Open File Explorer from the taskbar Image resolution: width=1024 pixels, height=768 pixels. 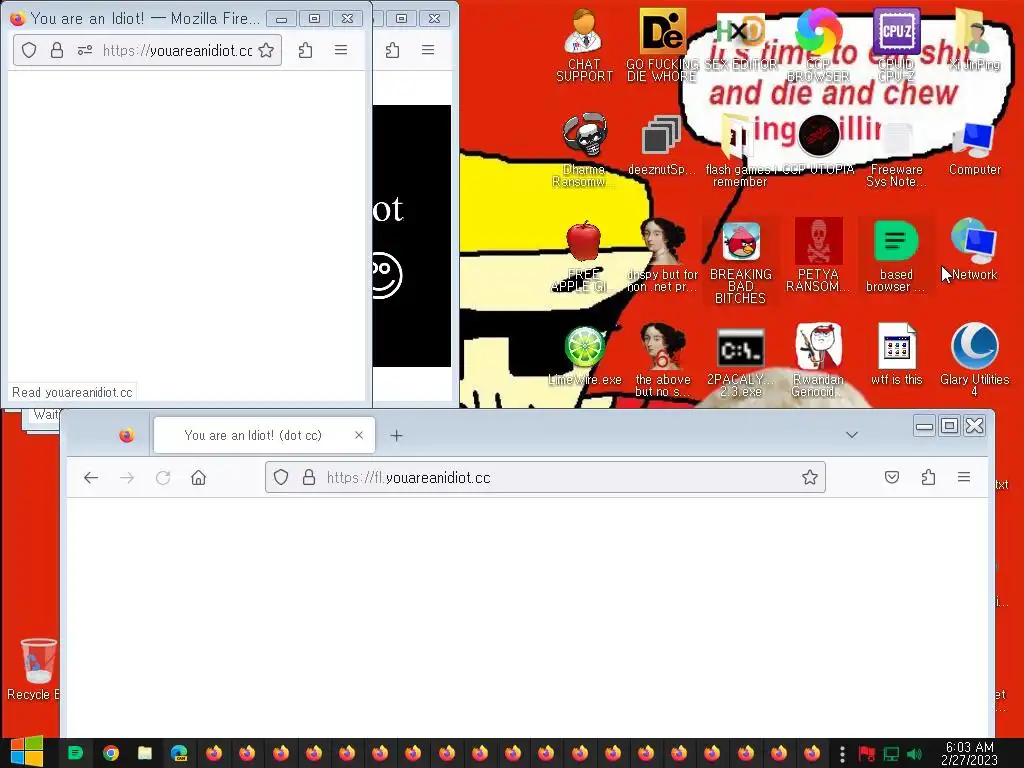[145, 753]
